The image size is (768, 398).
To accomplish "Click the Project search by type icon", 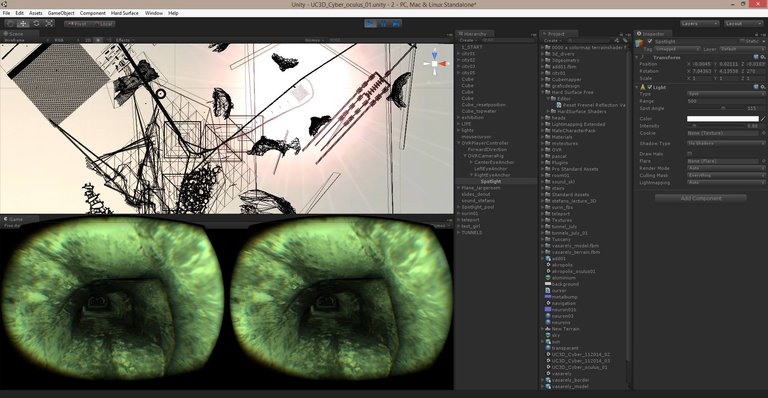I will 617,40.
